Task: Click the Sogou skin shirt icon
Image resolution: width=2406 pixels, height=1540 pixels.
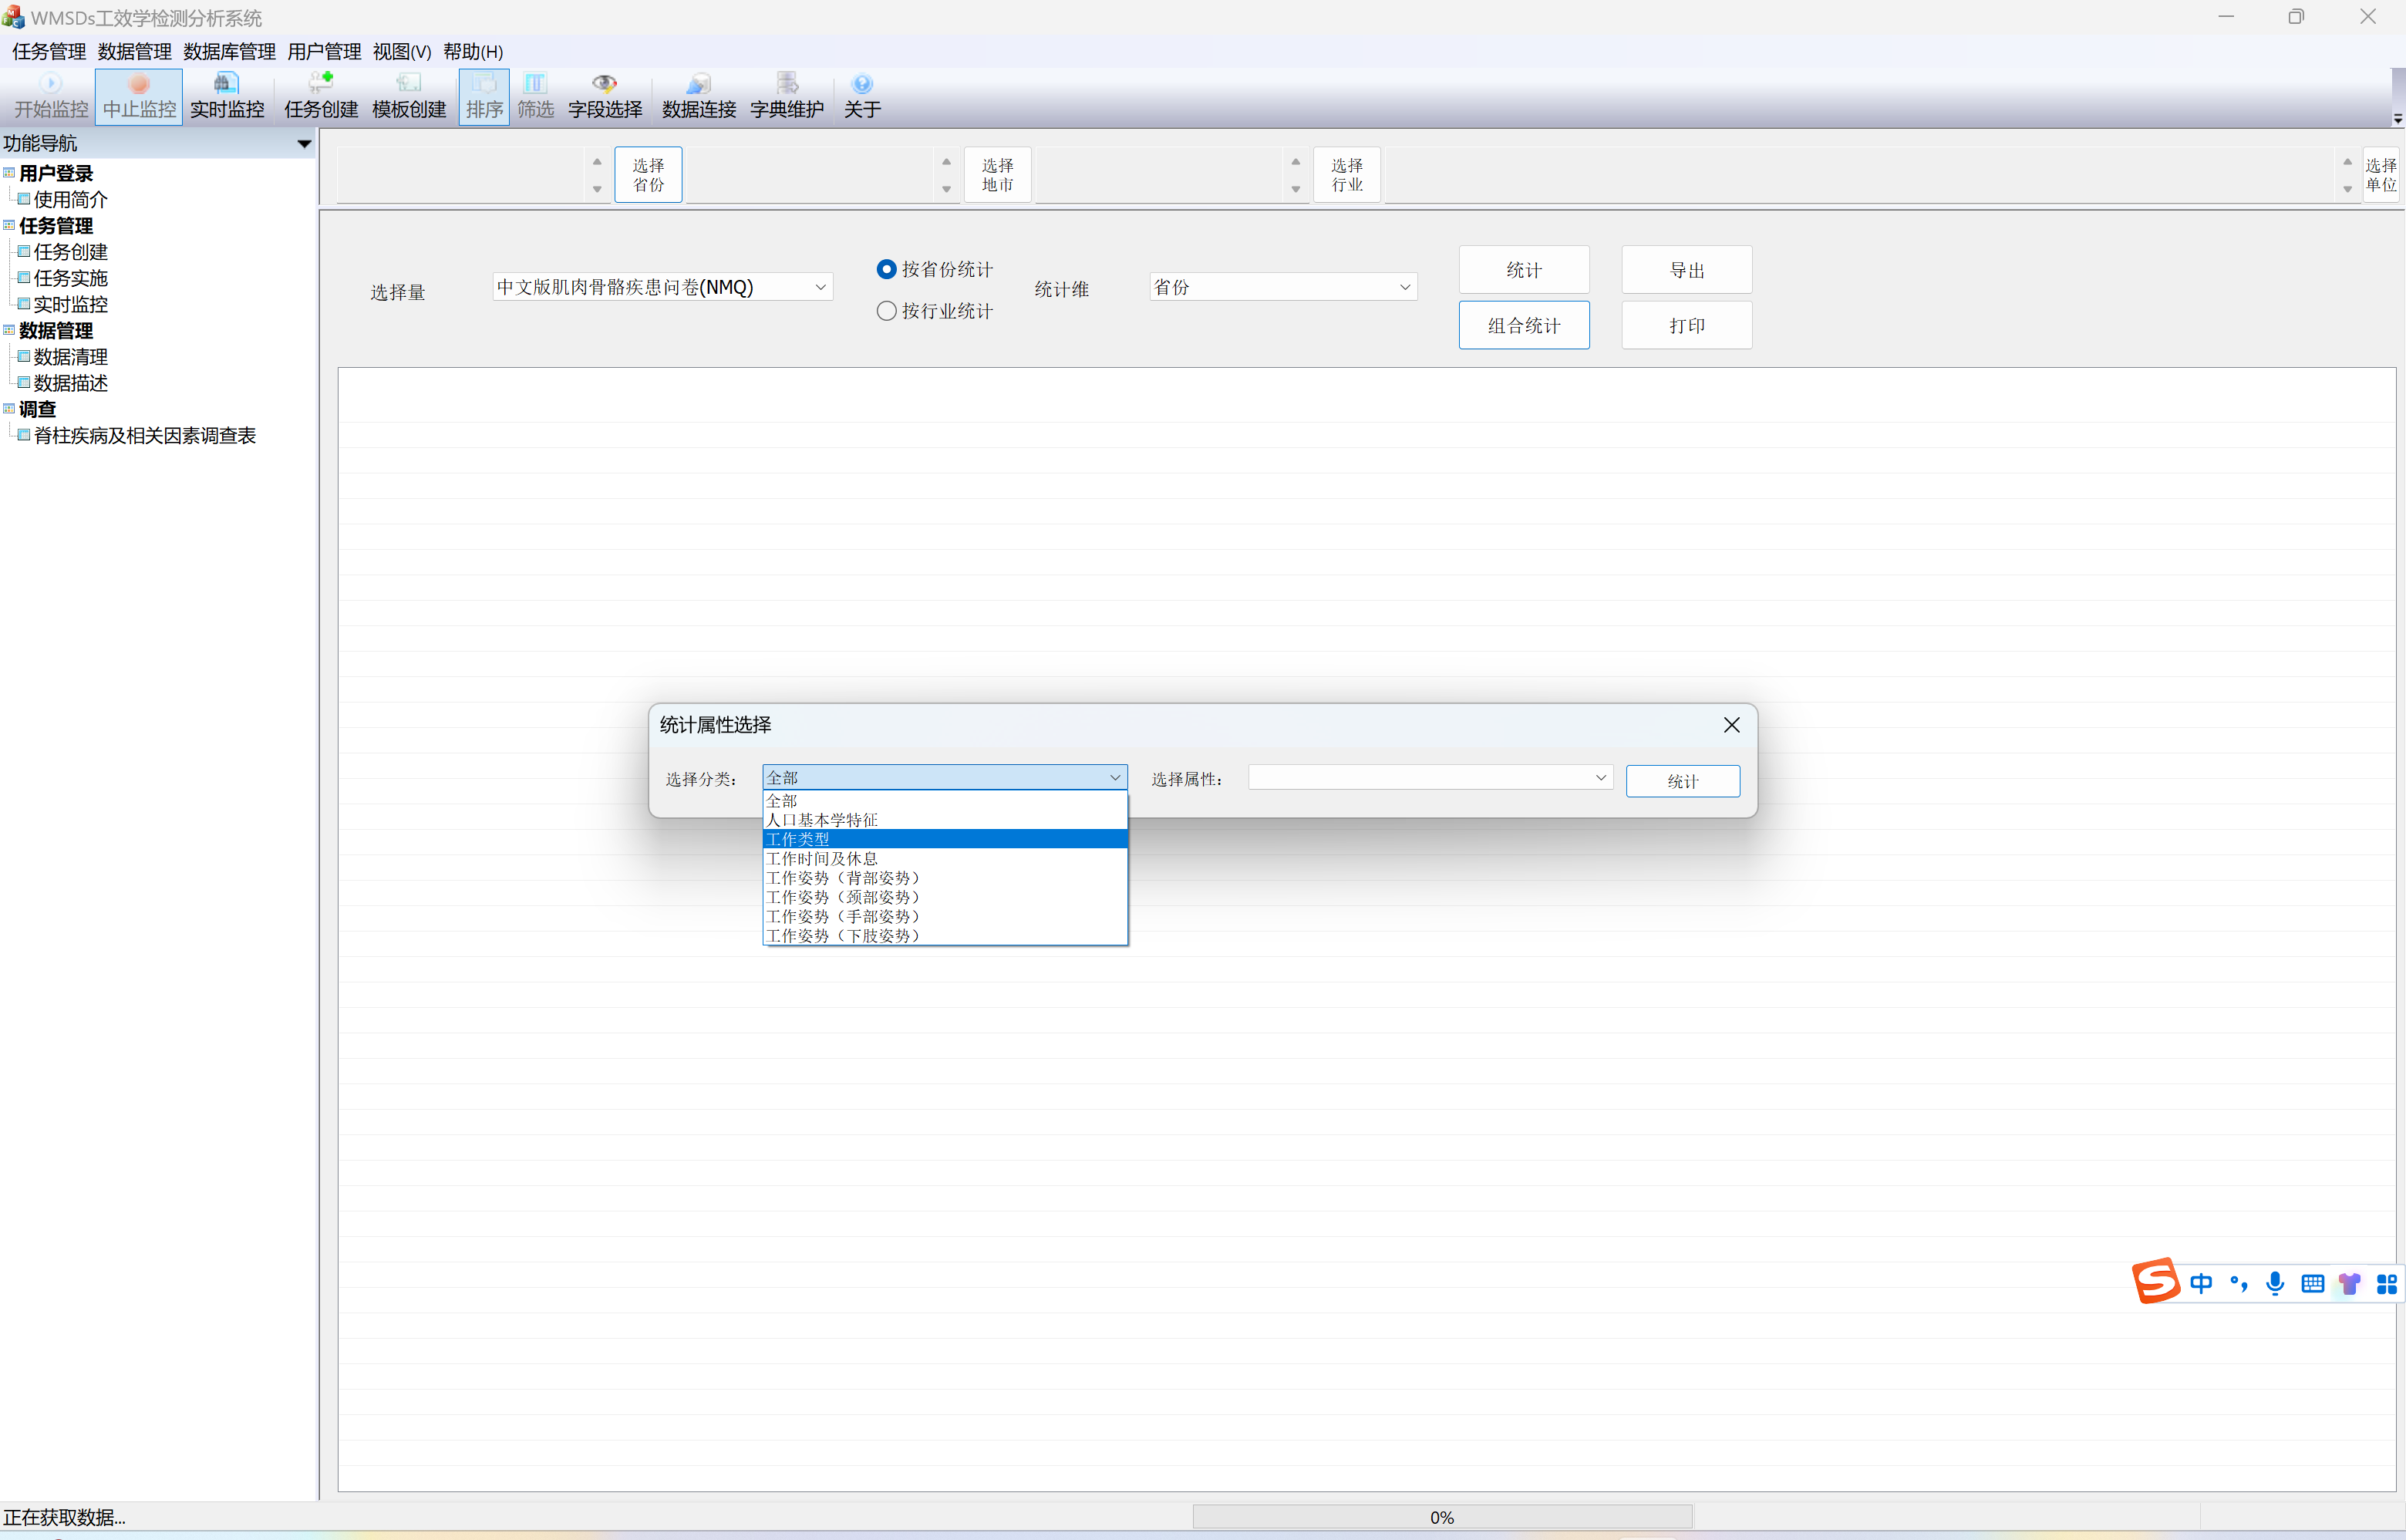Action: click(2349, 1283)
